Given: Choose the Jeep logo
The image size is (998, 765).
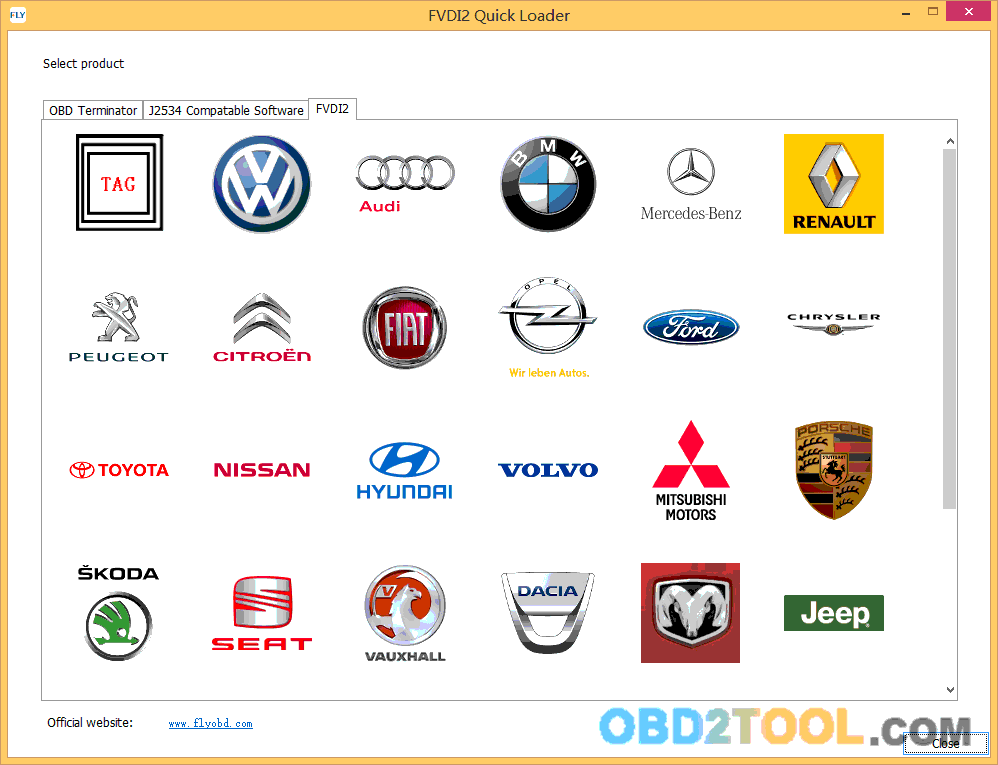Looking at the screenshot, I should coord(834,613).
